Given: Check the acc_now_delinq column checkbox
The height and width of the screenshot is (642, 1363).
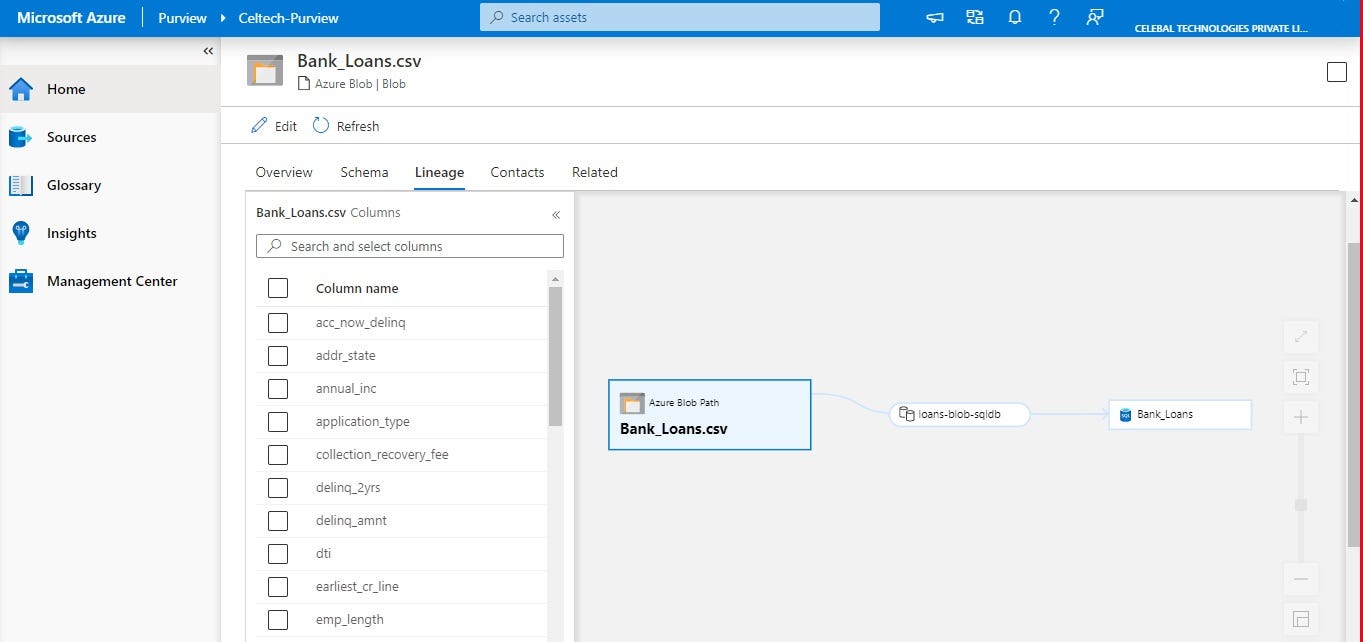Looking at the screenshot, I should [x=278, y=322].
